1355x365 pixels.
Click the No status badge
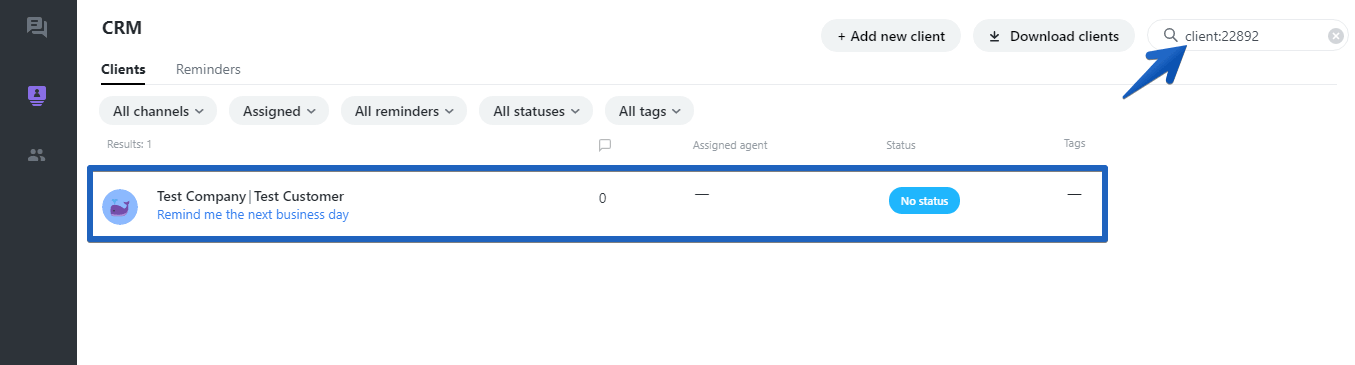pyautogui.click(x=924, y=201)
